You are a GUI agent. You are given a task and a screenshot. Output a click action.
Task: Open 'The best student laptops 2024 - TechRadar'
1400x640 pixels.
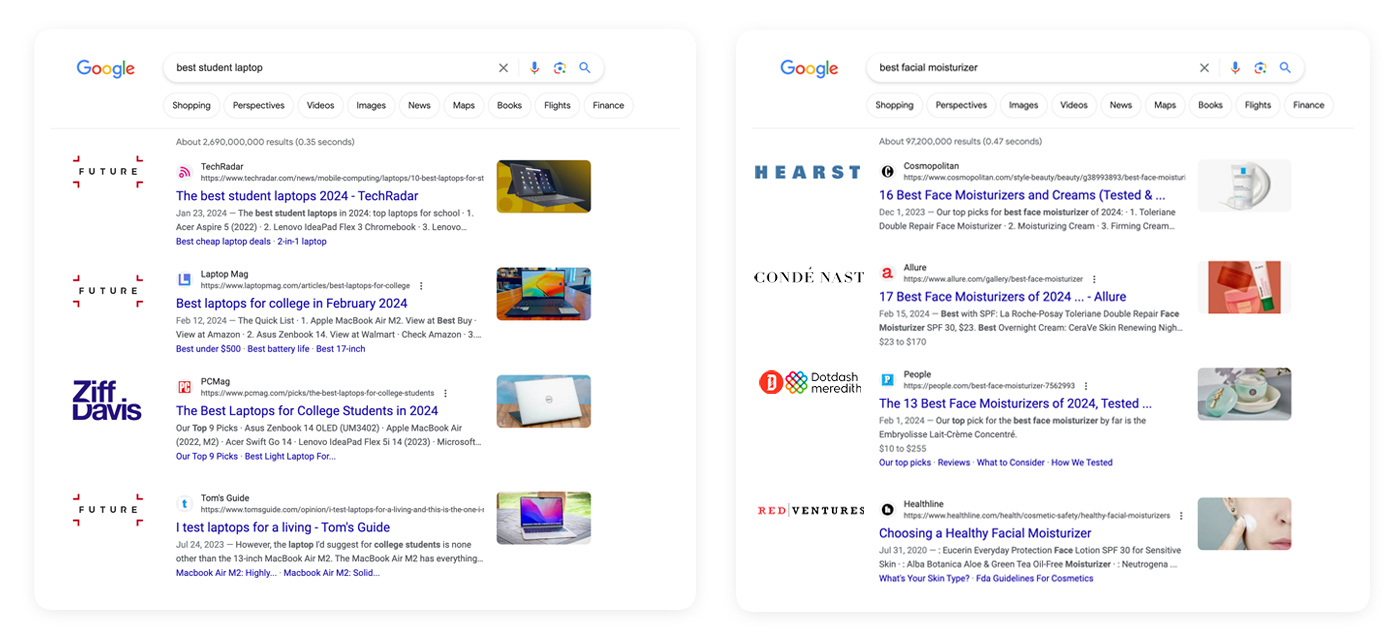point(297,196)
